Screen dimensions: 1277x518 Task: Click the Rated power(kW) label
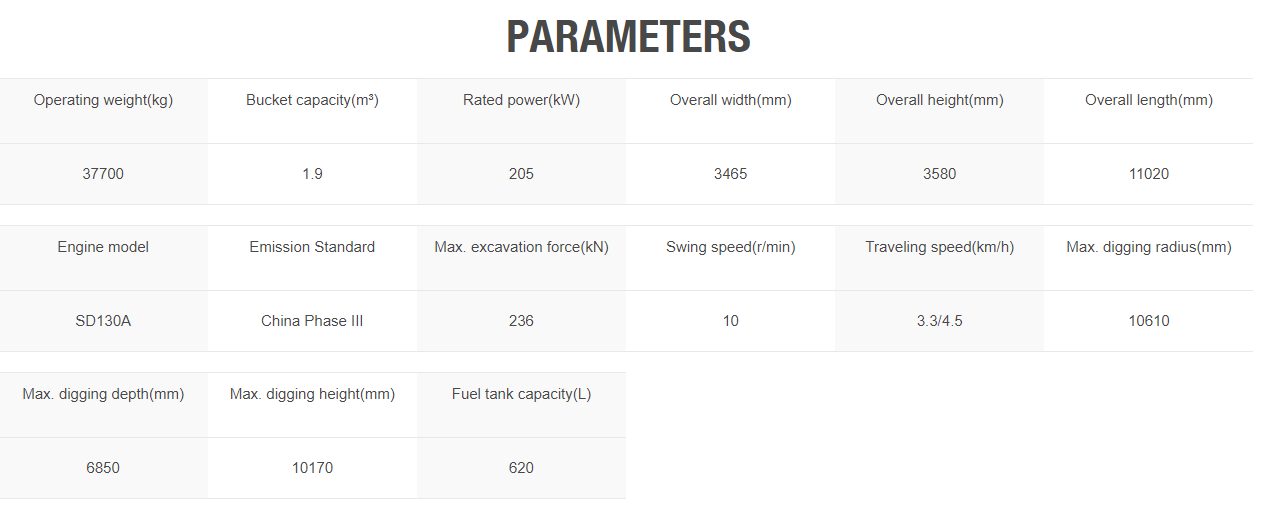point(521,100)
